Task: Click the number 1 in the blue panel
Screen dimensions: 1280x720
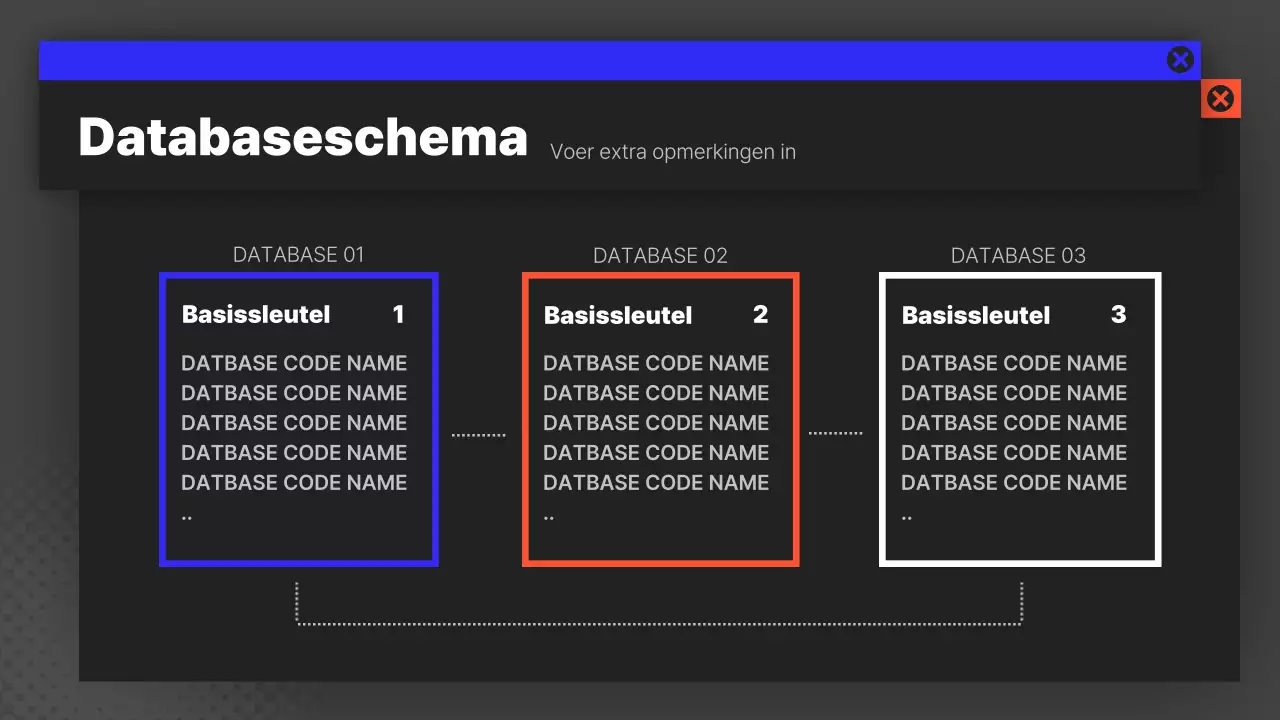Action: (399, 314)
